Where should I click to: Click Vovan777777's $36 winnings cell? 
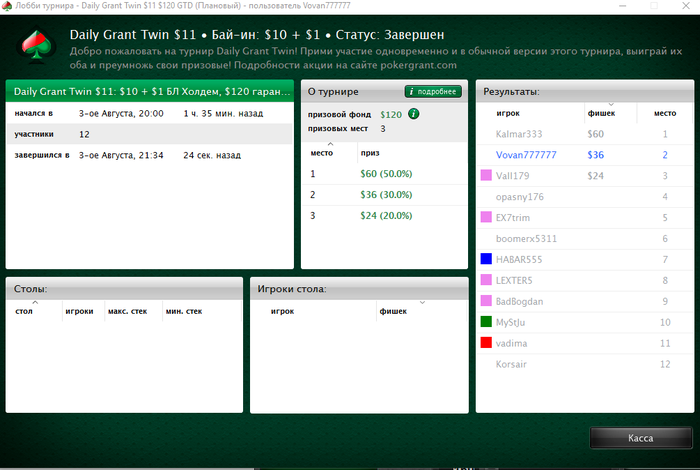(596, 155)
